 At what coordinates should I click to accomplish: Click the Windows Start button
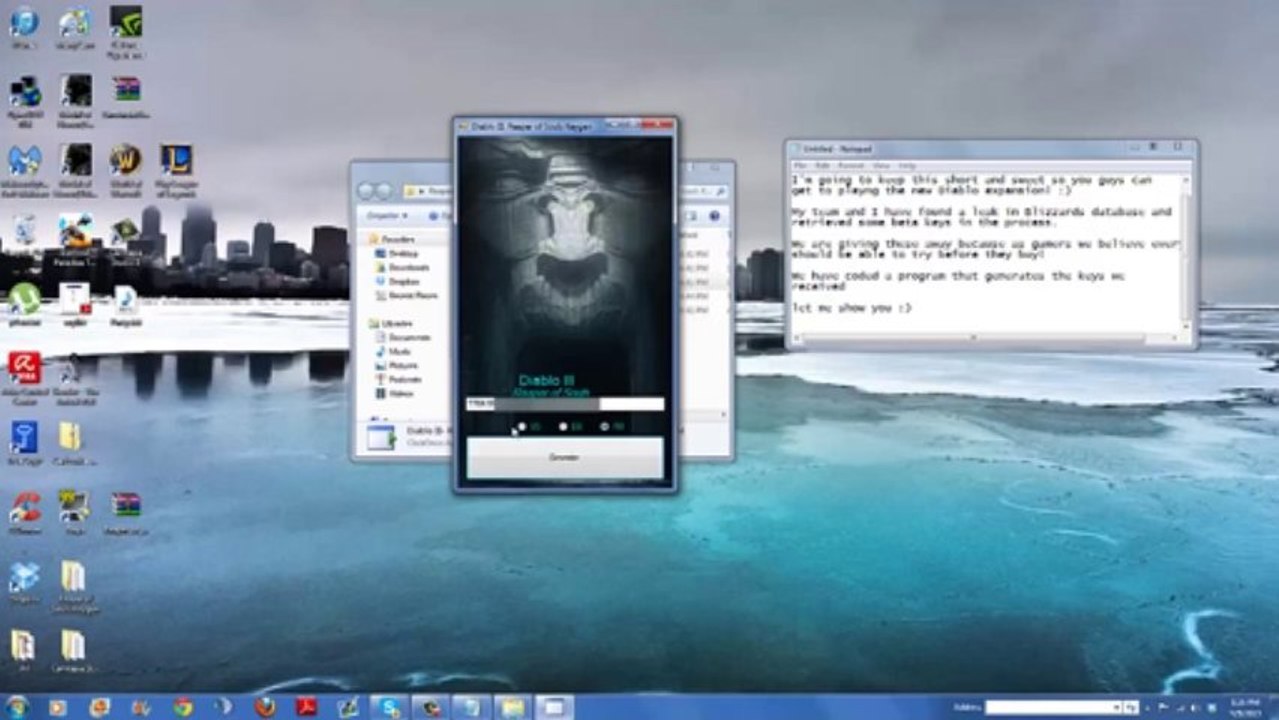pyautogui.click(x=17, y=707)
